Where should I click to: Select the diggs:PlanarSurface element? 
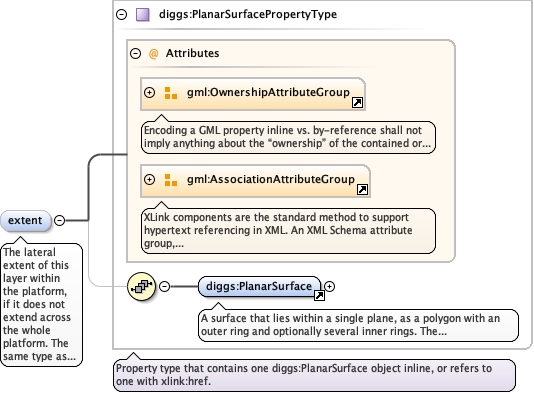pyautogui.click(x=259, y=286)
